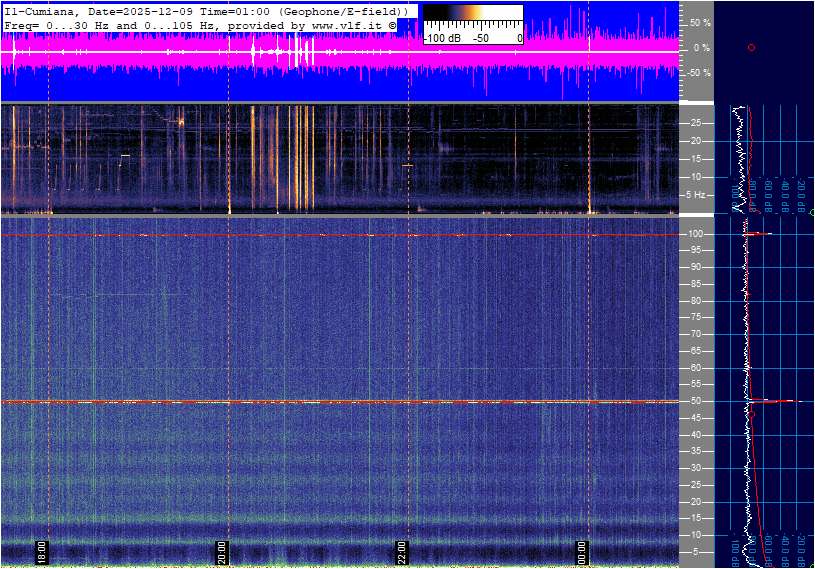The height and width of the screenshot is (569, 815).
Task: Click the 25 tick on upper frequency axis
Action: click(x=697, y=123)
